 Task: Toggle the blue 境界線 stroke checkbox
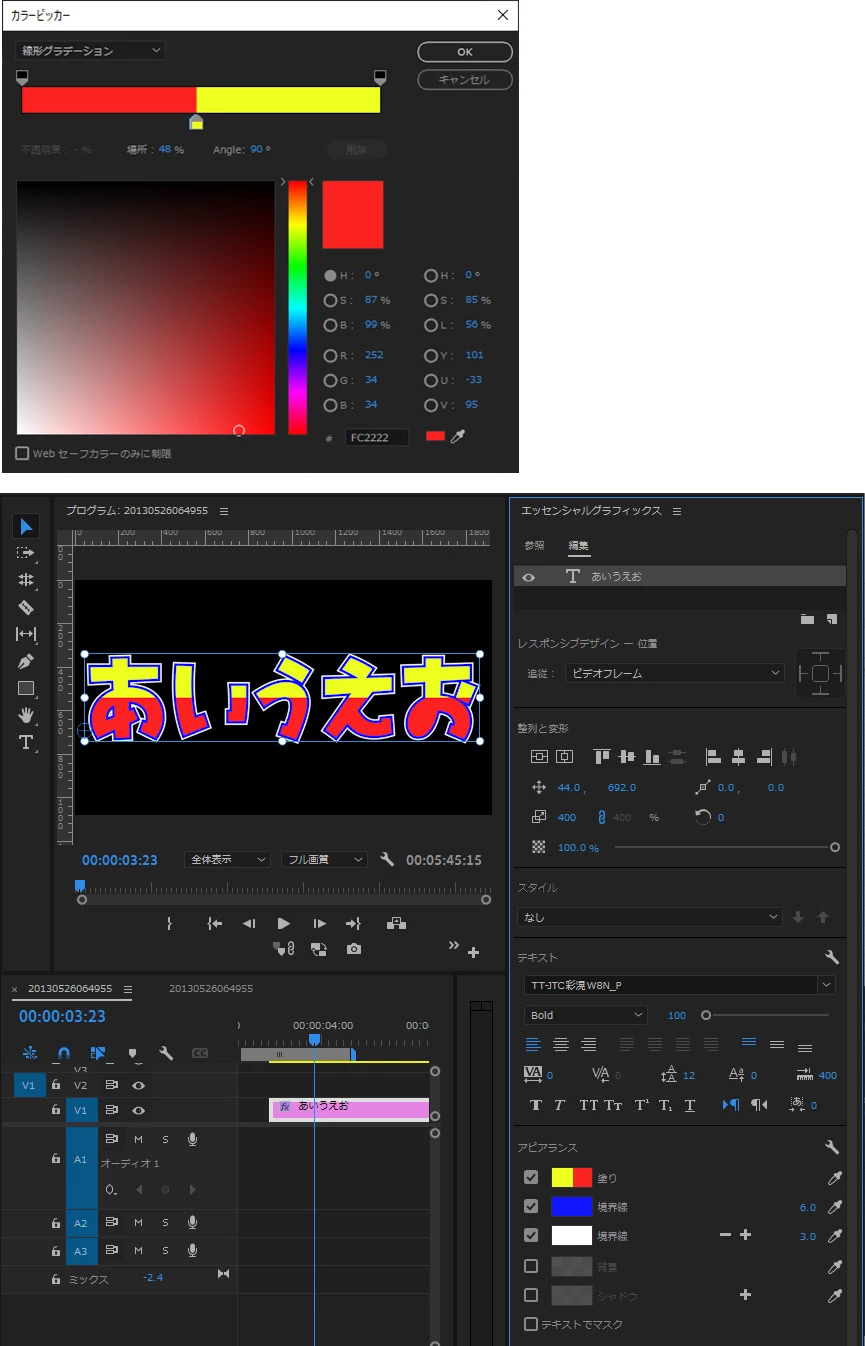tap(531, 1207)
